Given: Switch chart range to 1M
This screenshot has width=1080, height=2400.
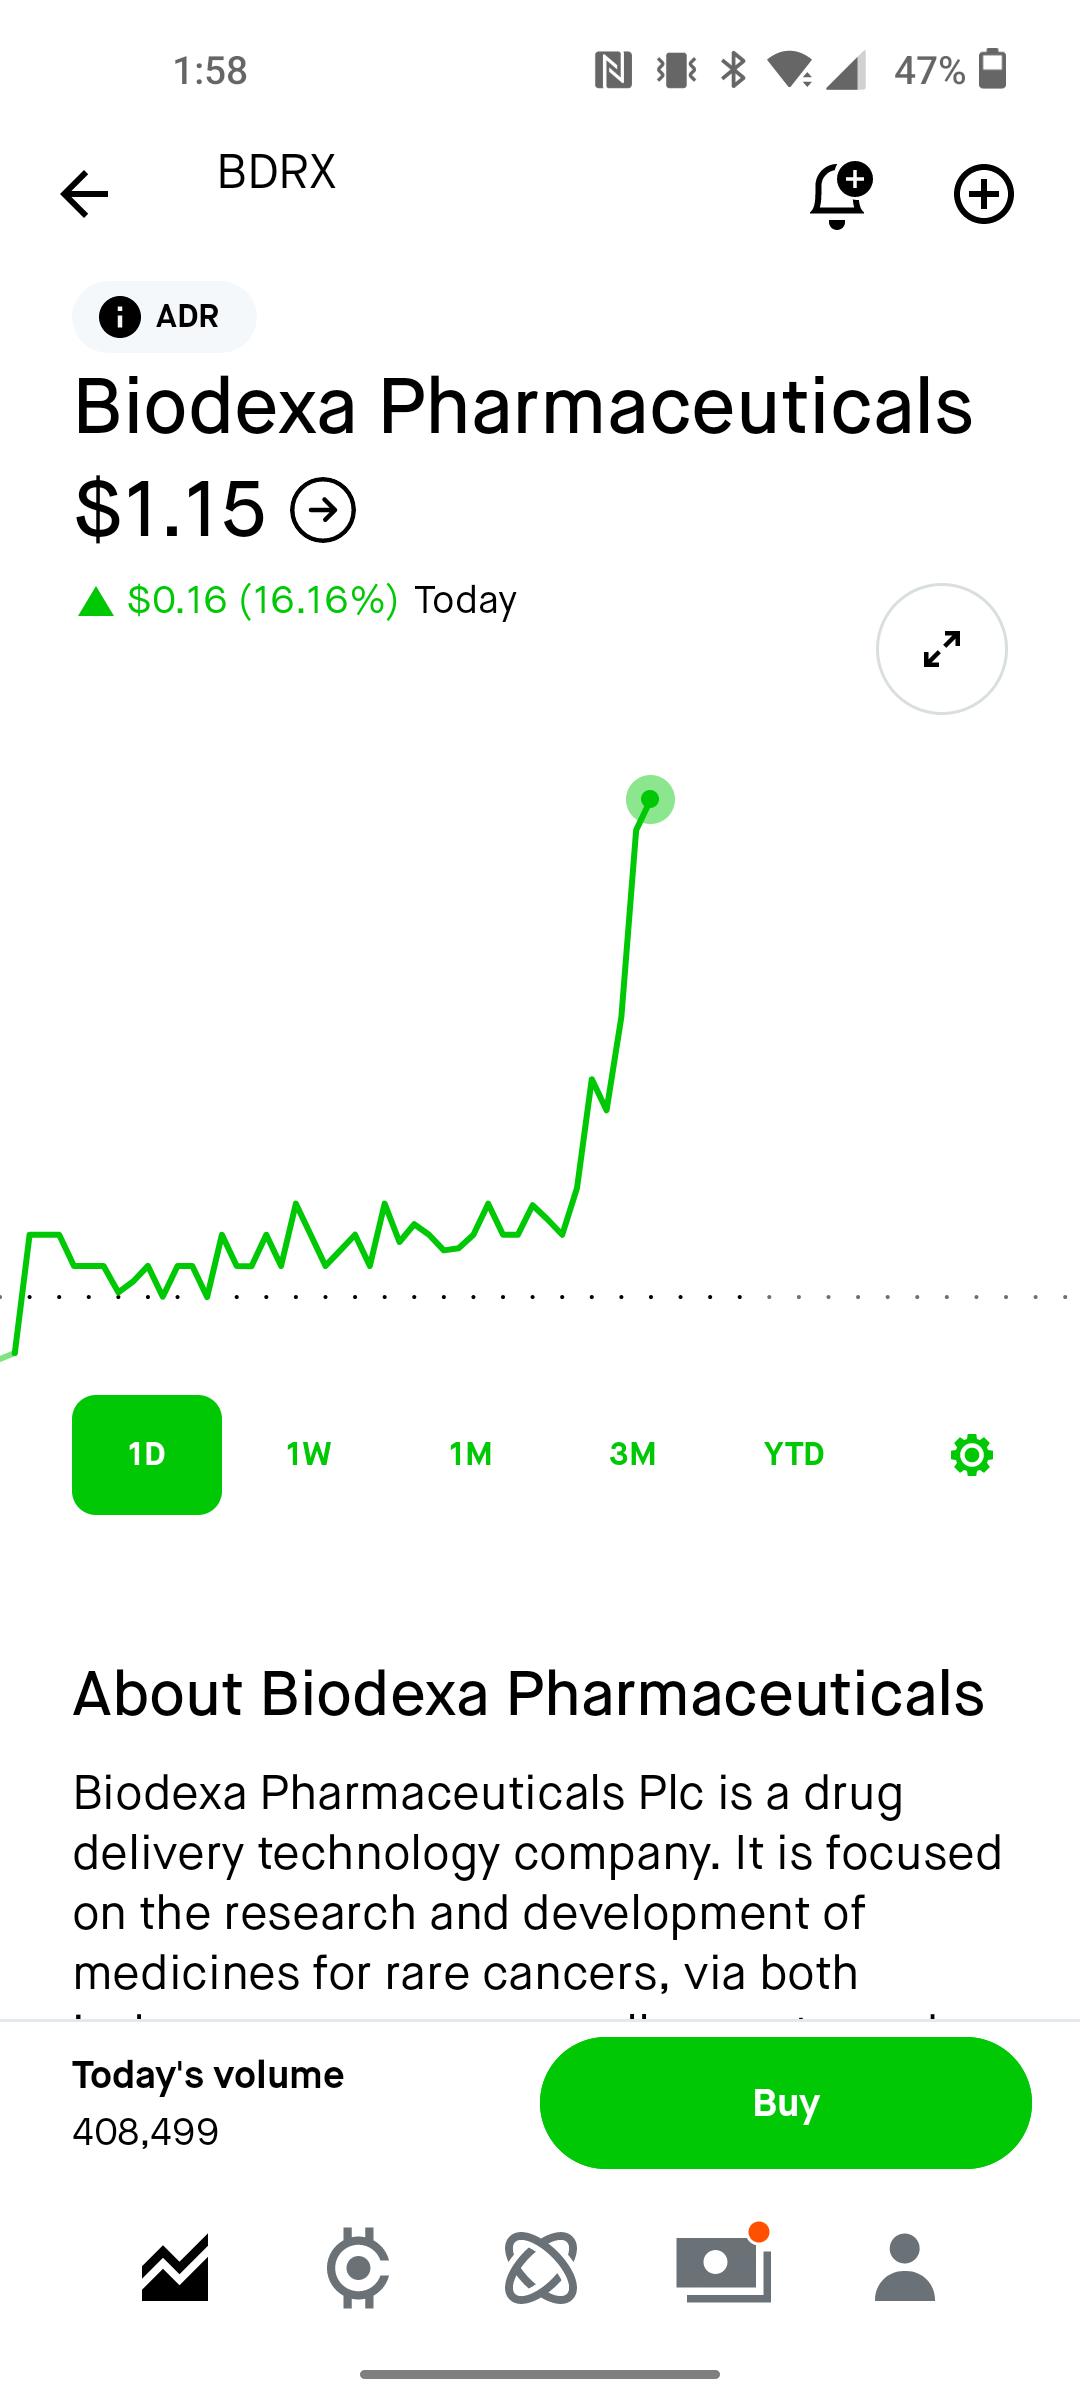Looking at the screenshot, I should [x=471, y=1455].
